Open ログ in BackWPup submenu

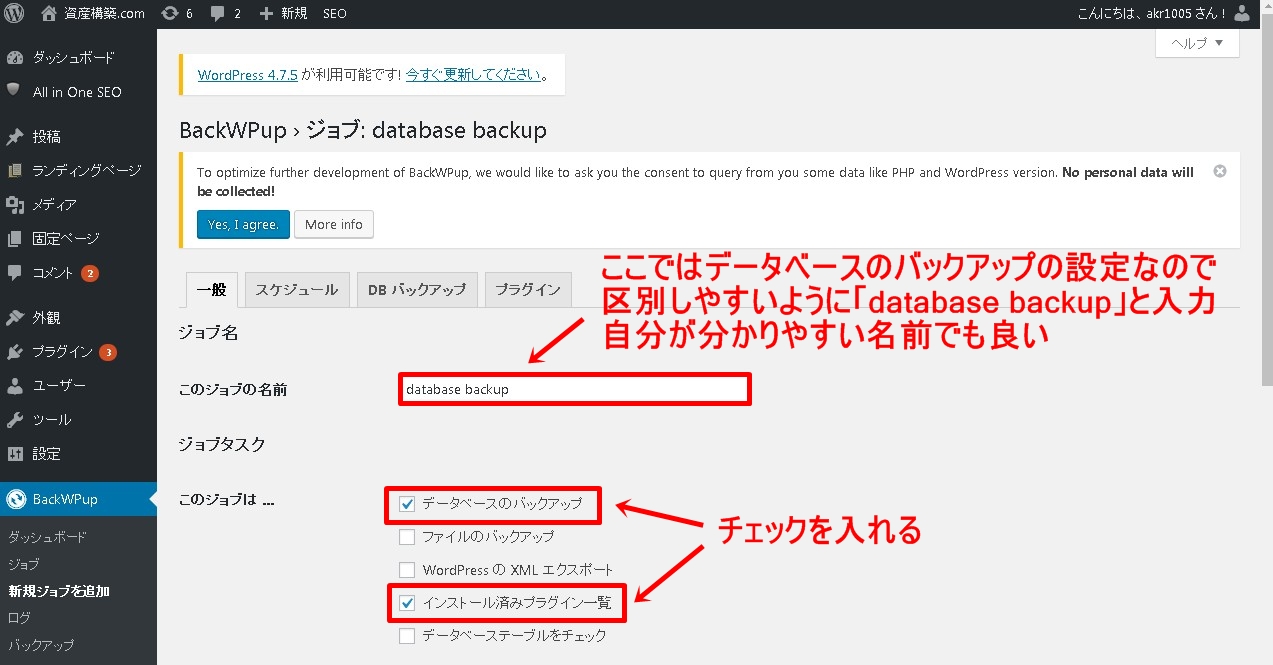click(x=19, y=618)
